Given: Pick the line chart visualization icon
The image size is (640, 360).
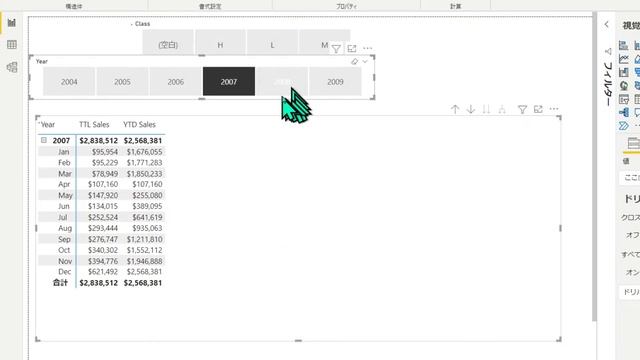Looking at the screenshot, I should [624, 59].
